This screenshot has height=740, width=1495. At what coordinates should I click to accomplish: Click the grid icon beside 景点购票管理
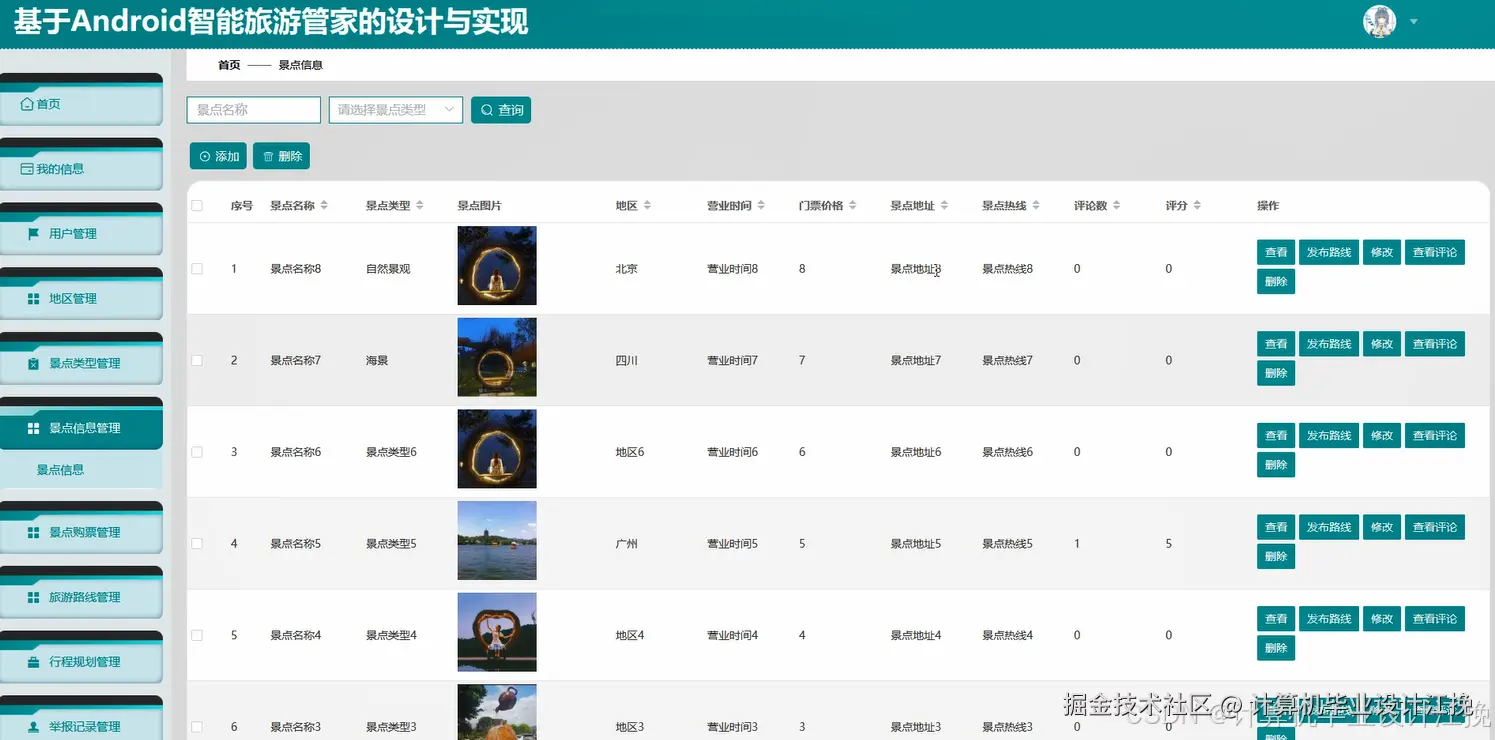[x=33, y=533]
